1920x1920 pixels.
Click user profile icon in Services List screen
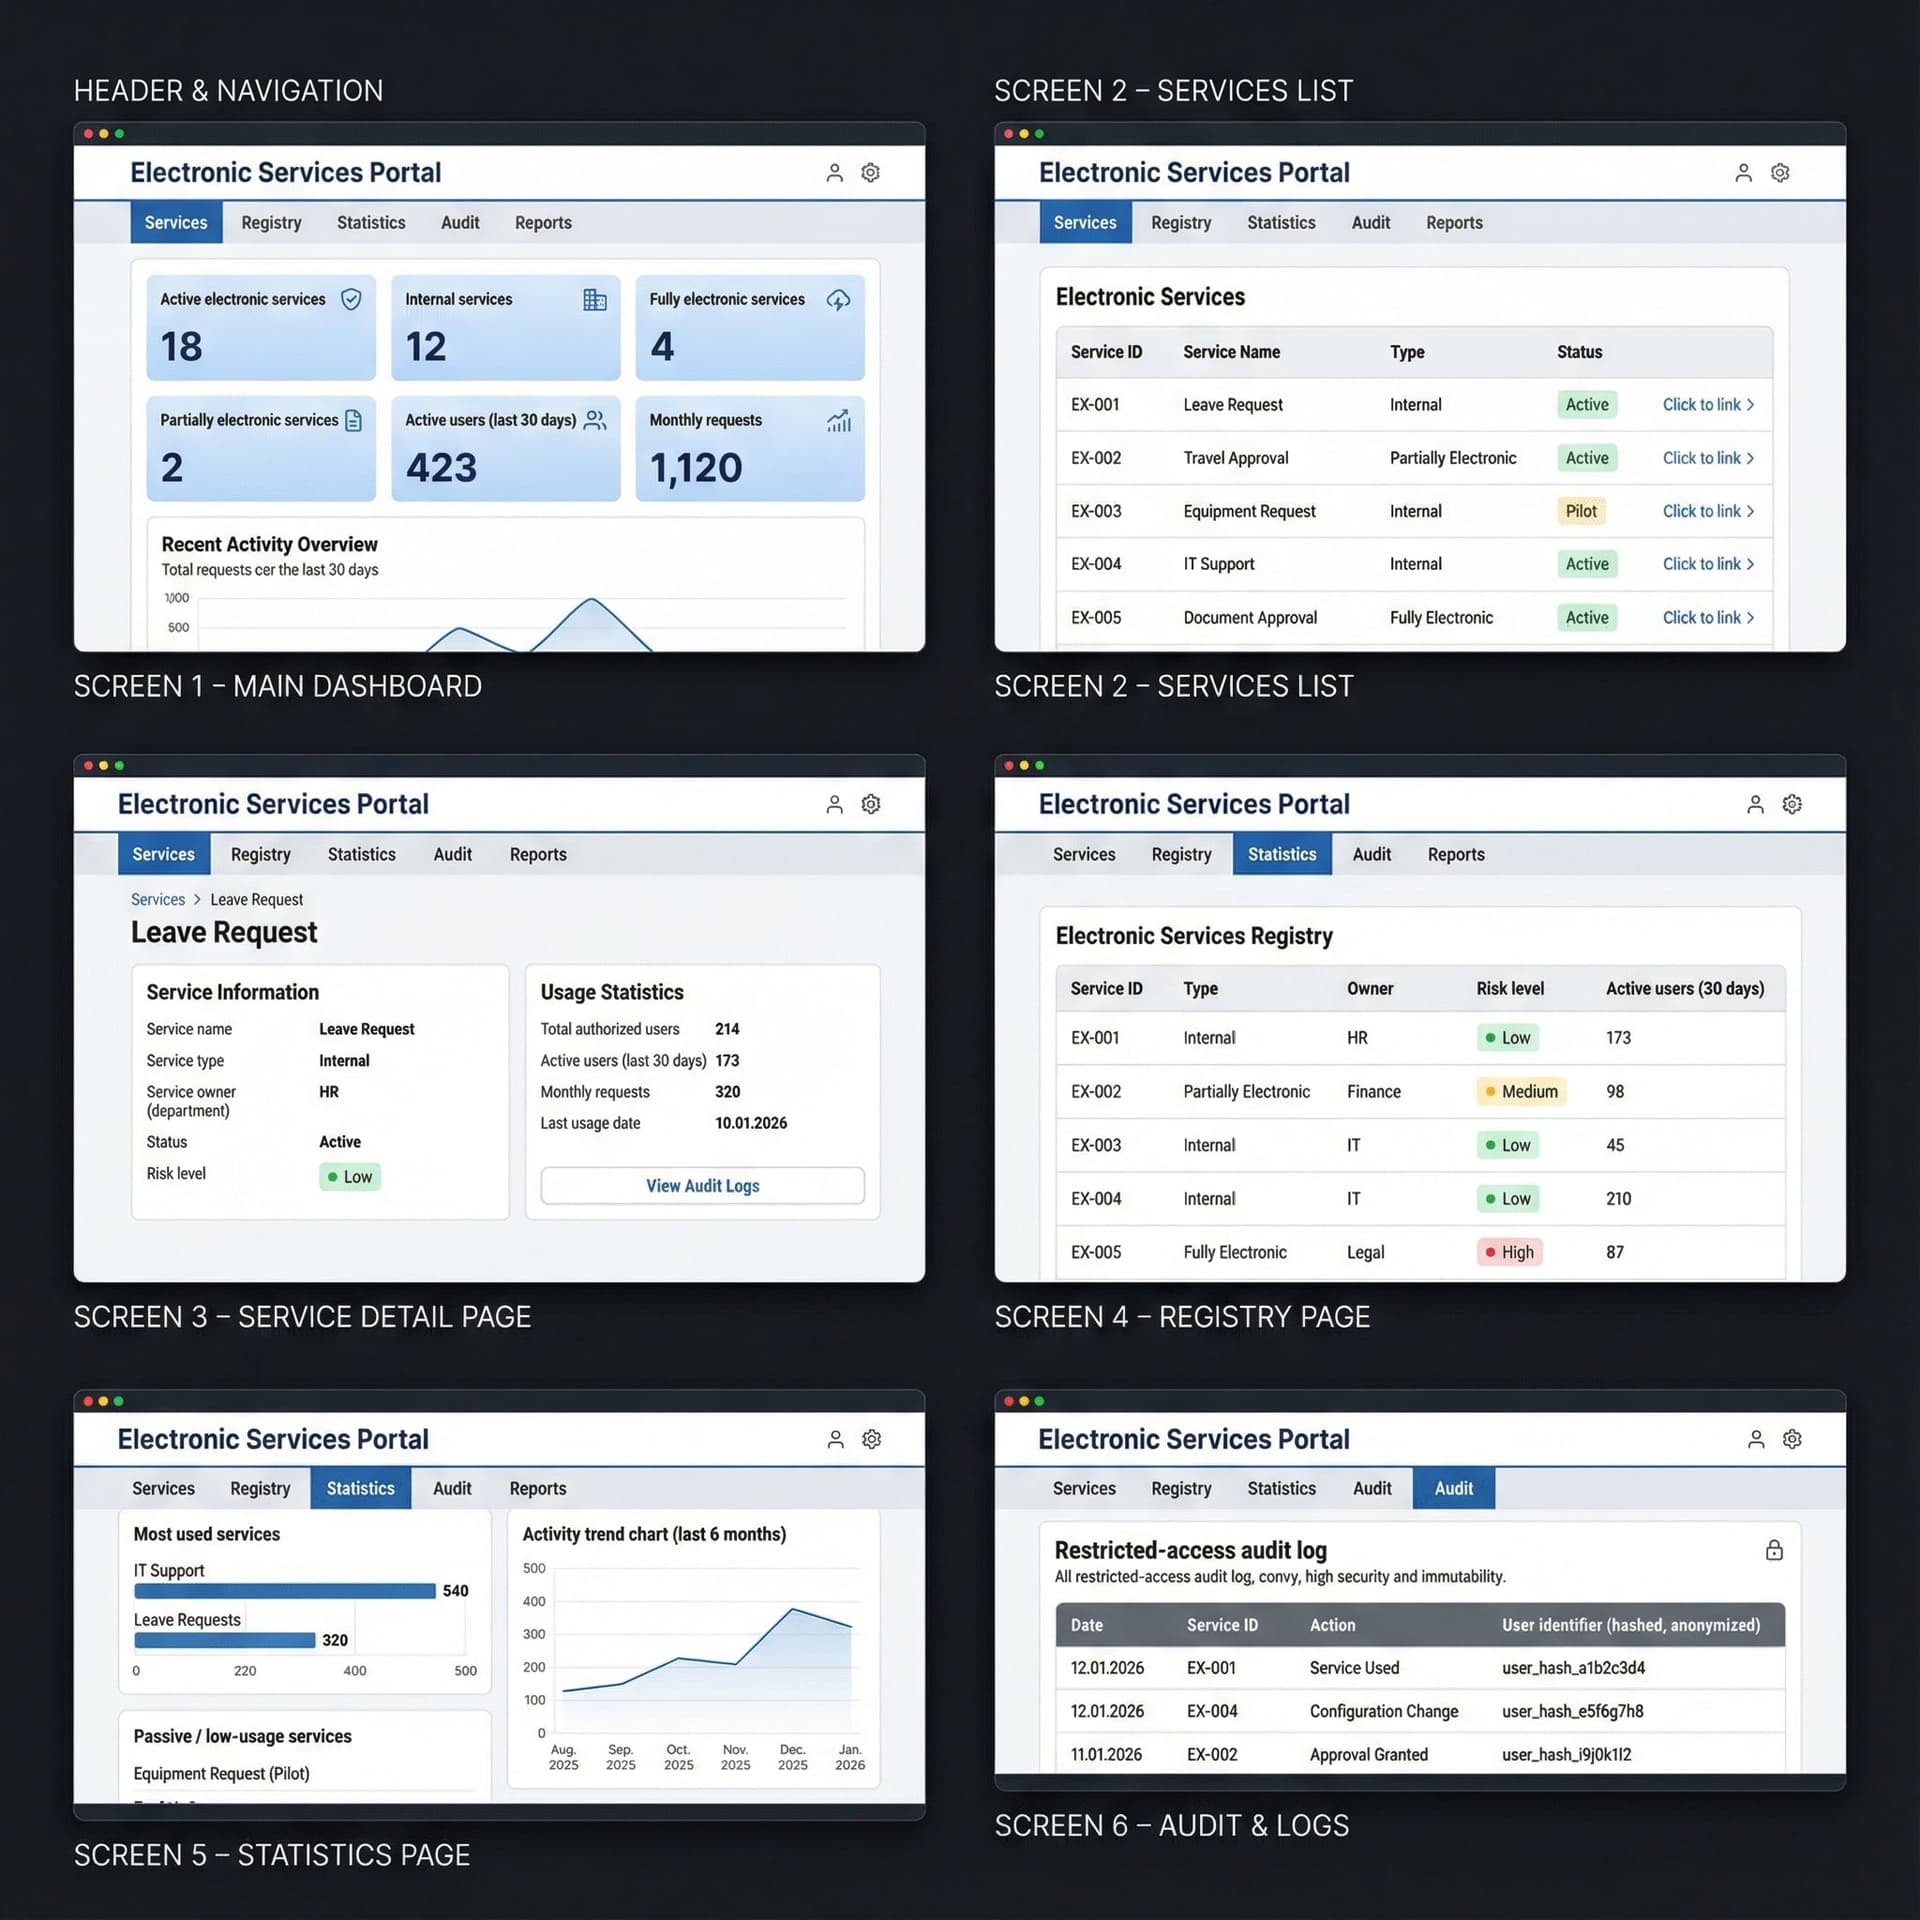tap(1743, 173)
